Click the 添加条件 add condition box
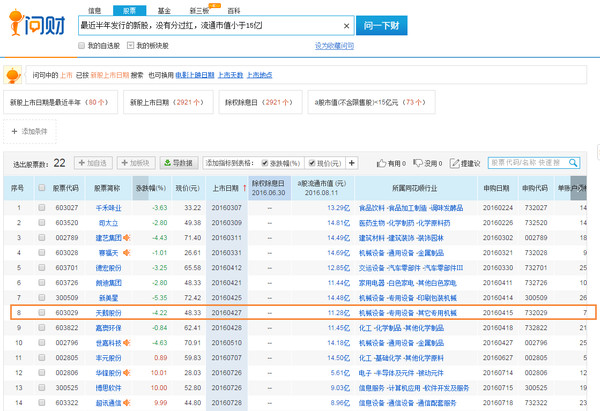600x411 pixels. pos(30,132)
